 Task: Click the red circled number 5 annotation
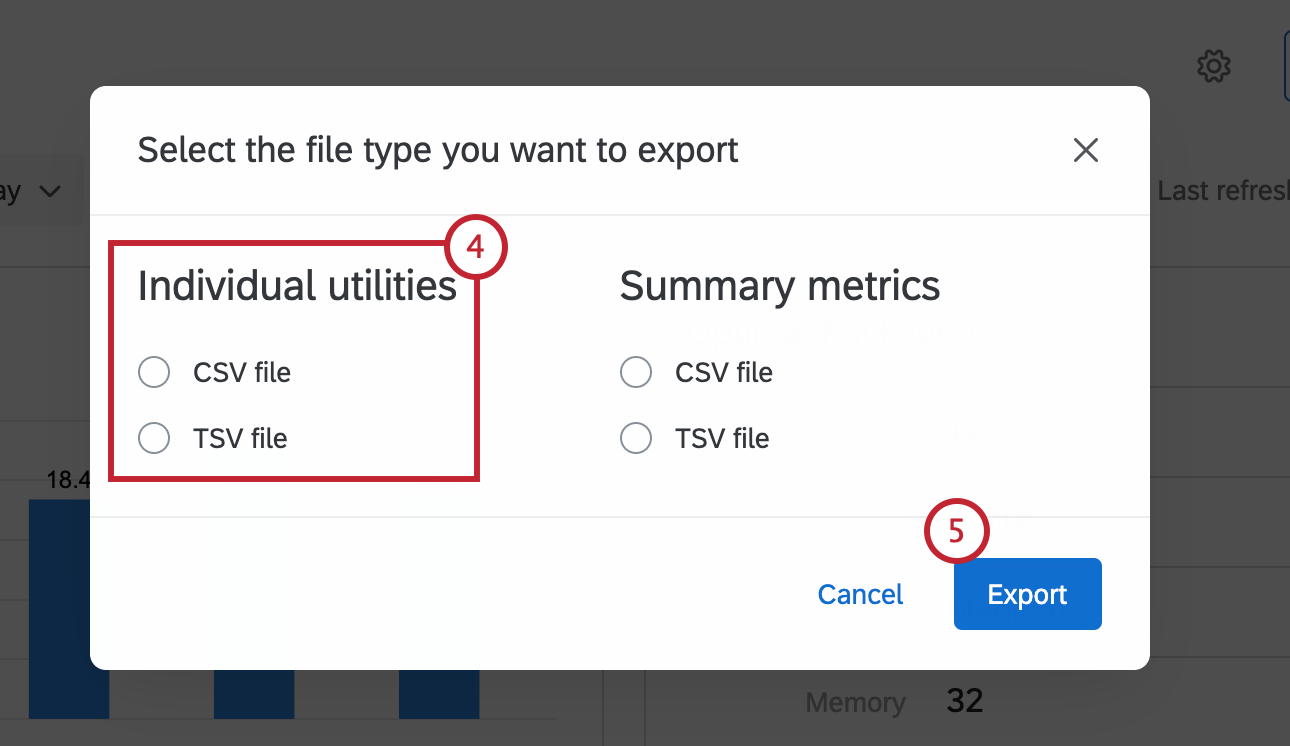tap(956, 530)
